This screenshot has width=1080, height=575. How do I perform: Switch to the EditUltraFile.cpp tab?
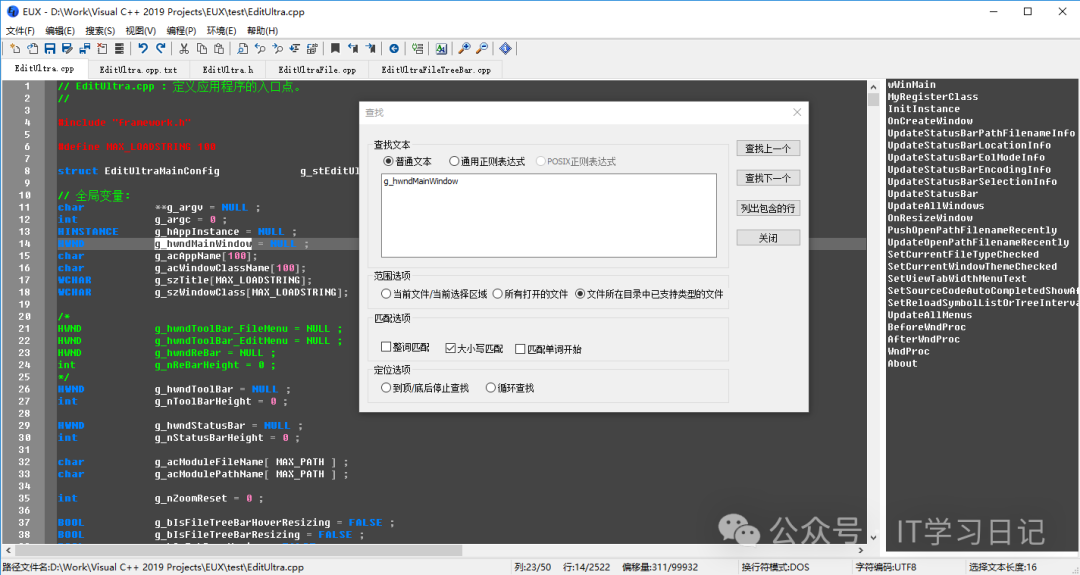317,70
